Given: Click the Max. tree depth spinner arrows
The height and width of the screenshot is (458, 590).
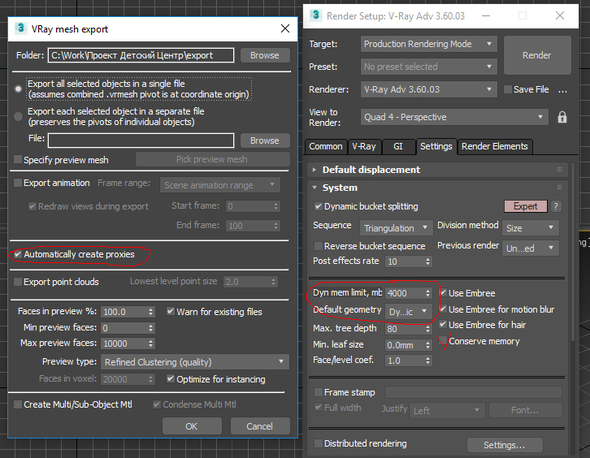Looking at the screenshot, I should coord(428,329).
